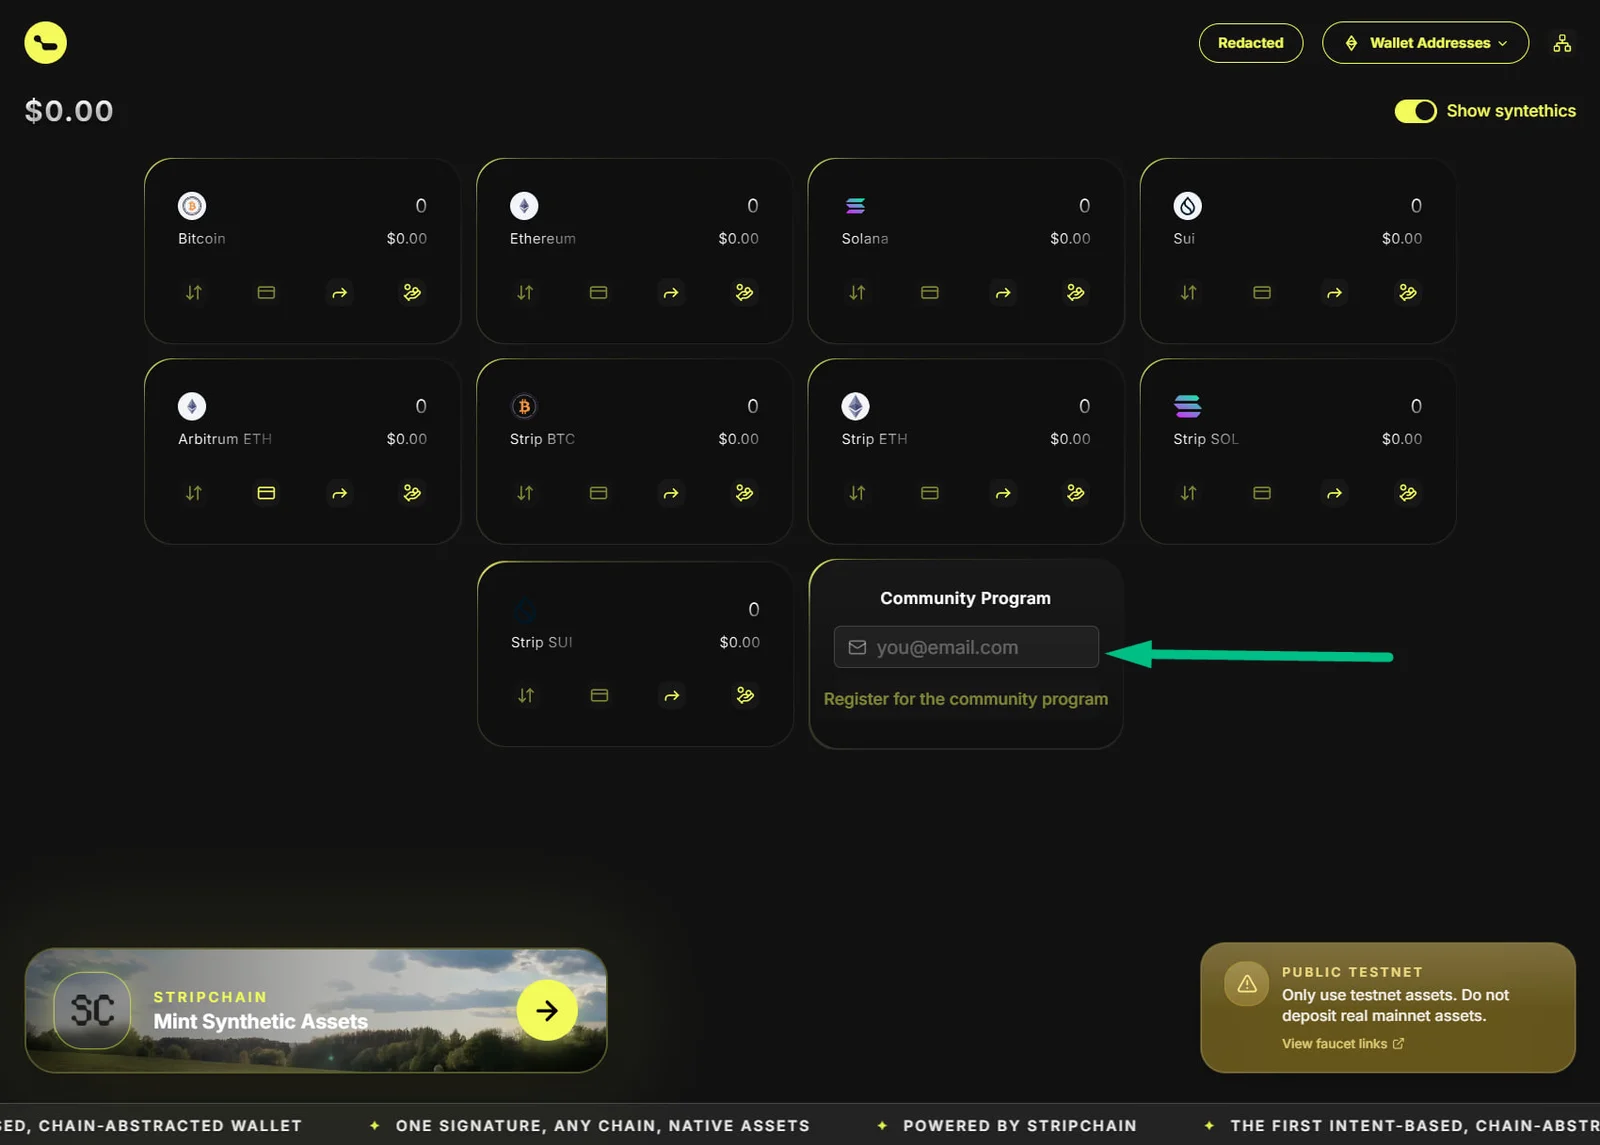Click the yellow Strip logo icon
Viewport: 1600px width, 1145px height.
coord(45,43)
